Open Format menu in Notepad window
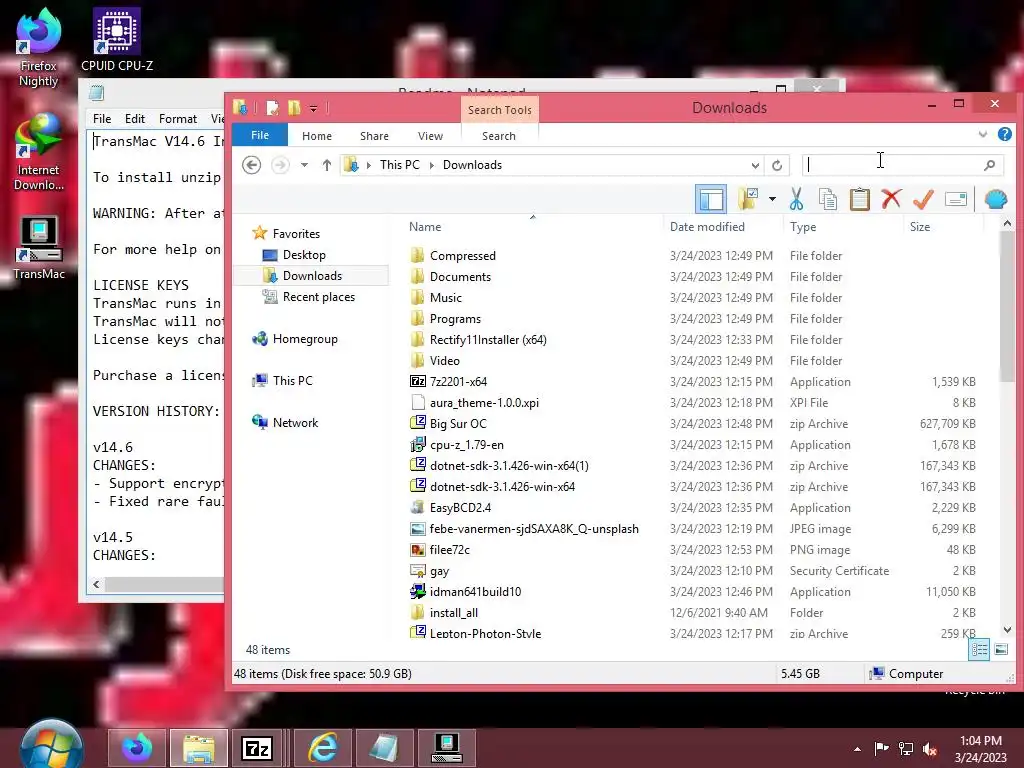 (x=178, y=119)
